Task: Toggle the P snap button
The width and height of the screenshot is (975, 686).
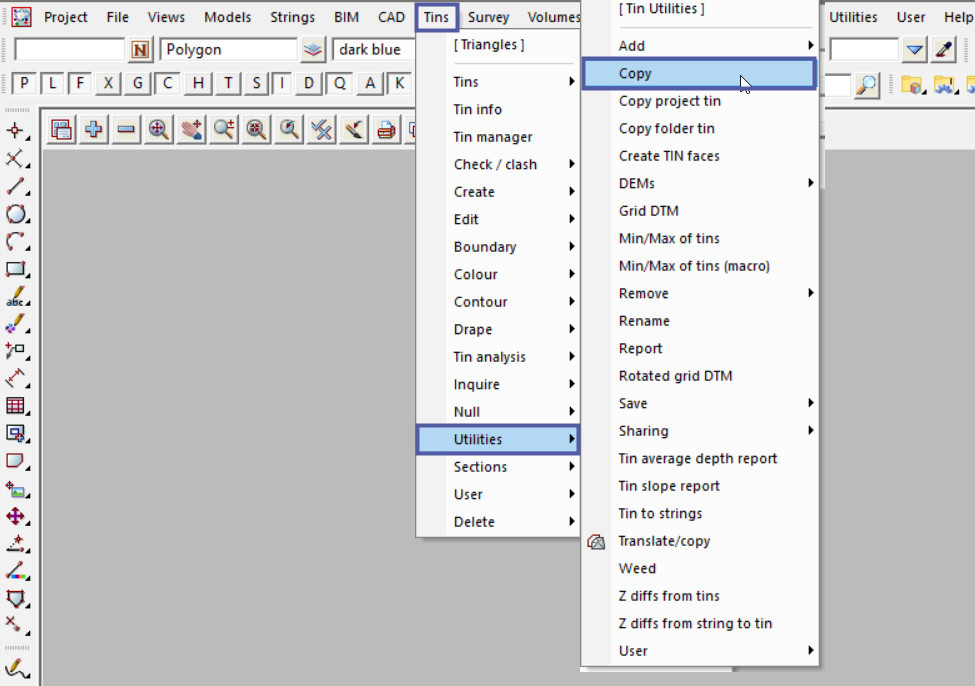Action: [24, 83]
